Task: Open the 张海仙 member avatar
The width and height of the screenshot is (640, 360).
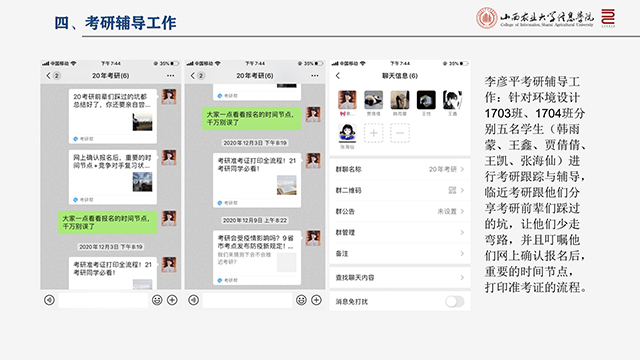Action: point(347,133)
